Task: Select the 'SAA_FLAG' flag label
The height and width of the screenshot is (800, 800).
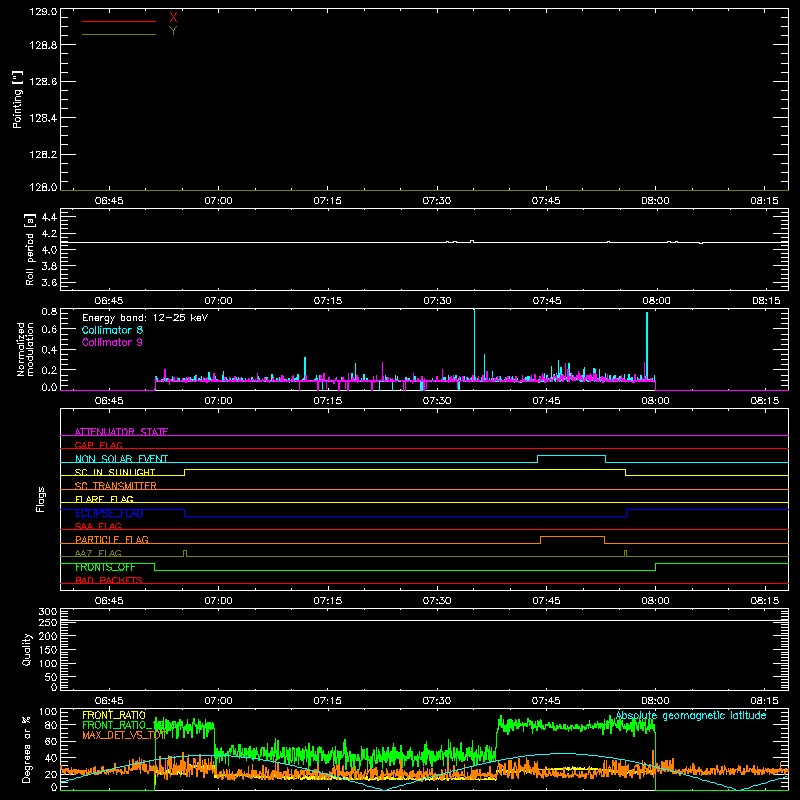Action: click(98, 526)
